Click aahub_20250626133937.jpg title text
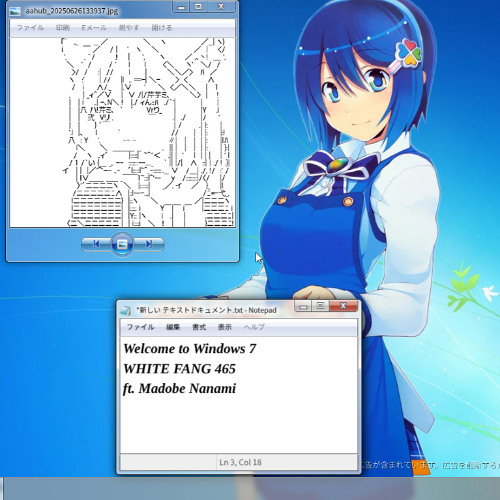Viewport: 500px width, 500px height. (72, 11)
